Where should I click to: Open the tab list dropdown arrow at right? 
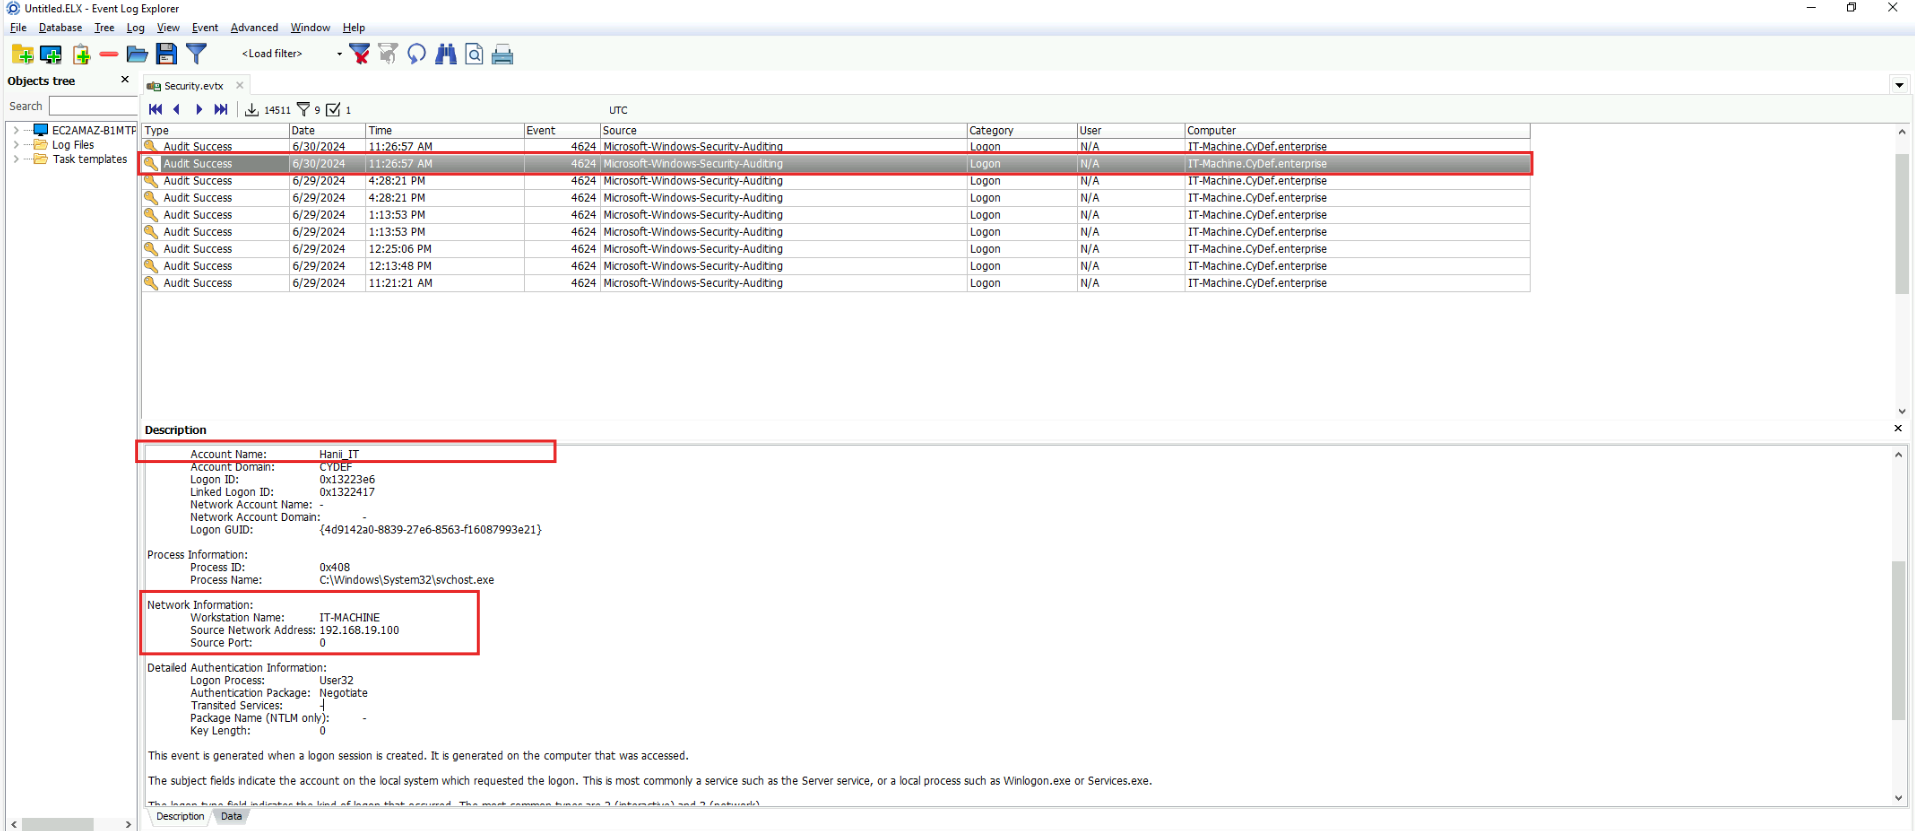[1899, 85]
